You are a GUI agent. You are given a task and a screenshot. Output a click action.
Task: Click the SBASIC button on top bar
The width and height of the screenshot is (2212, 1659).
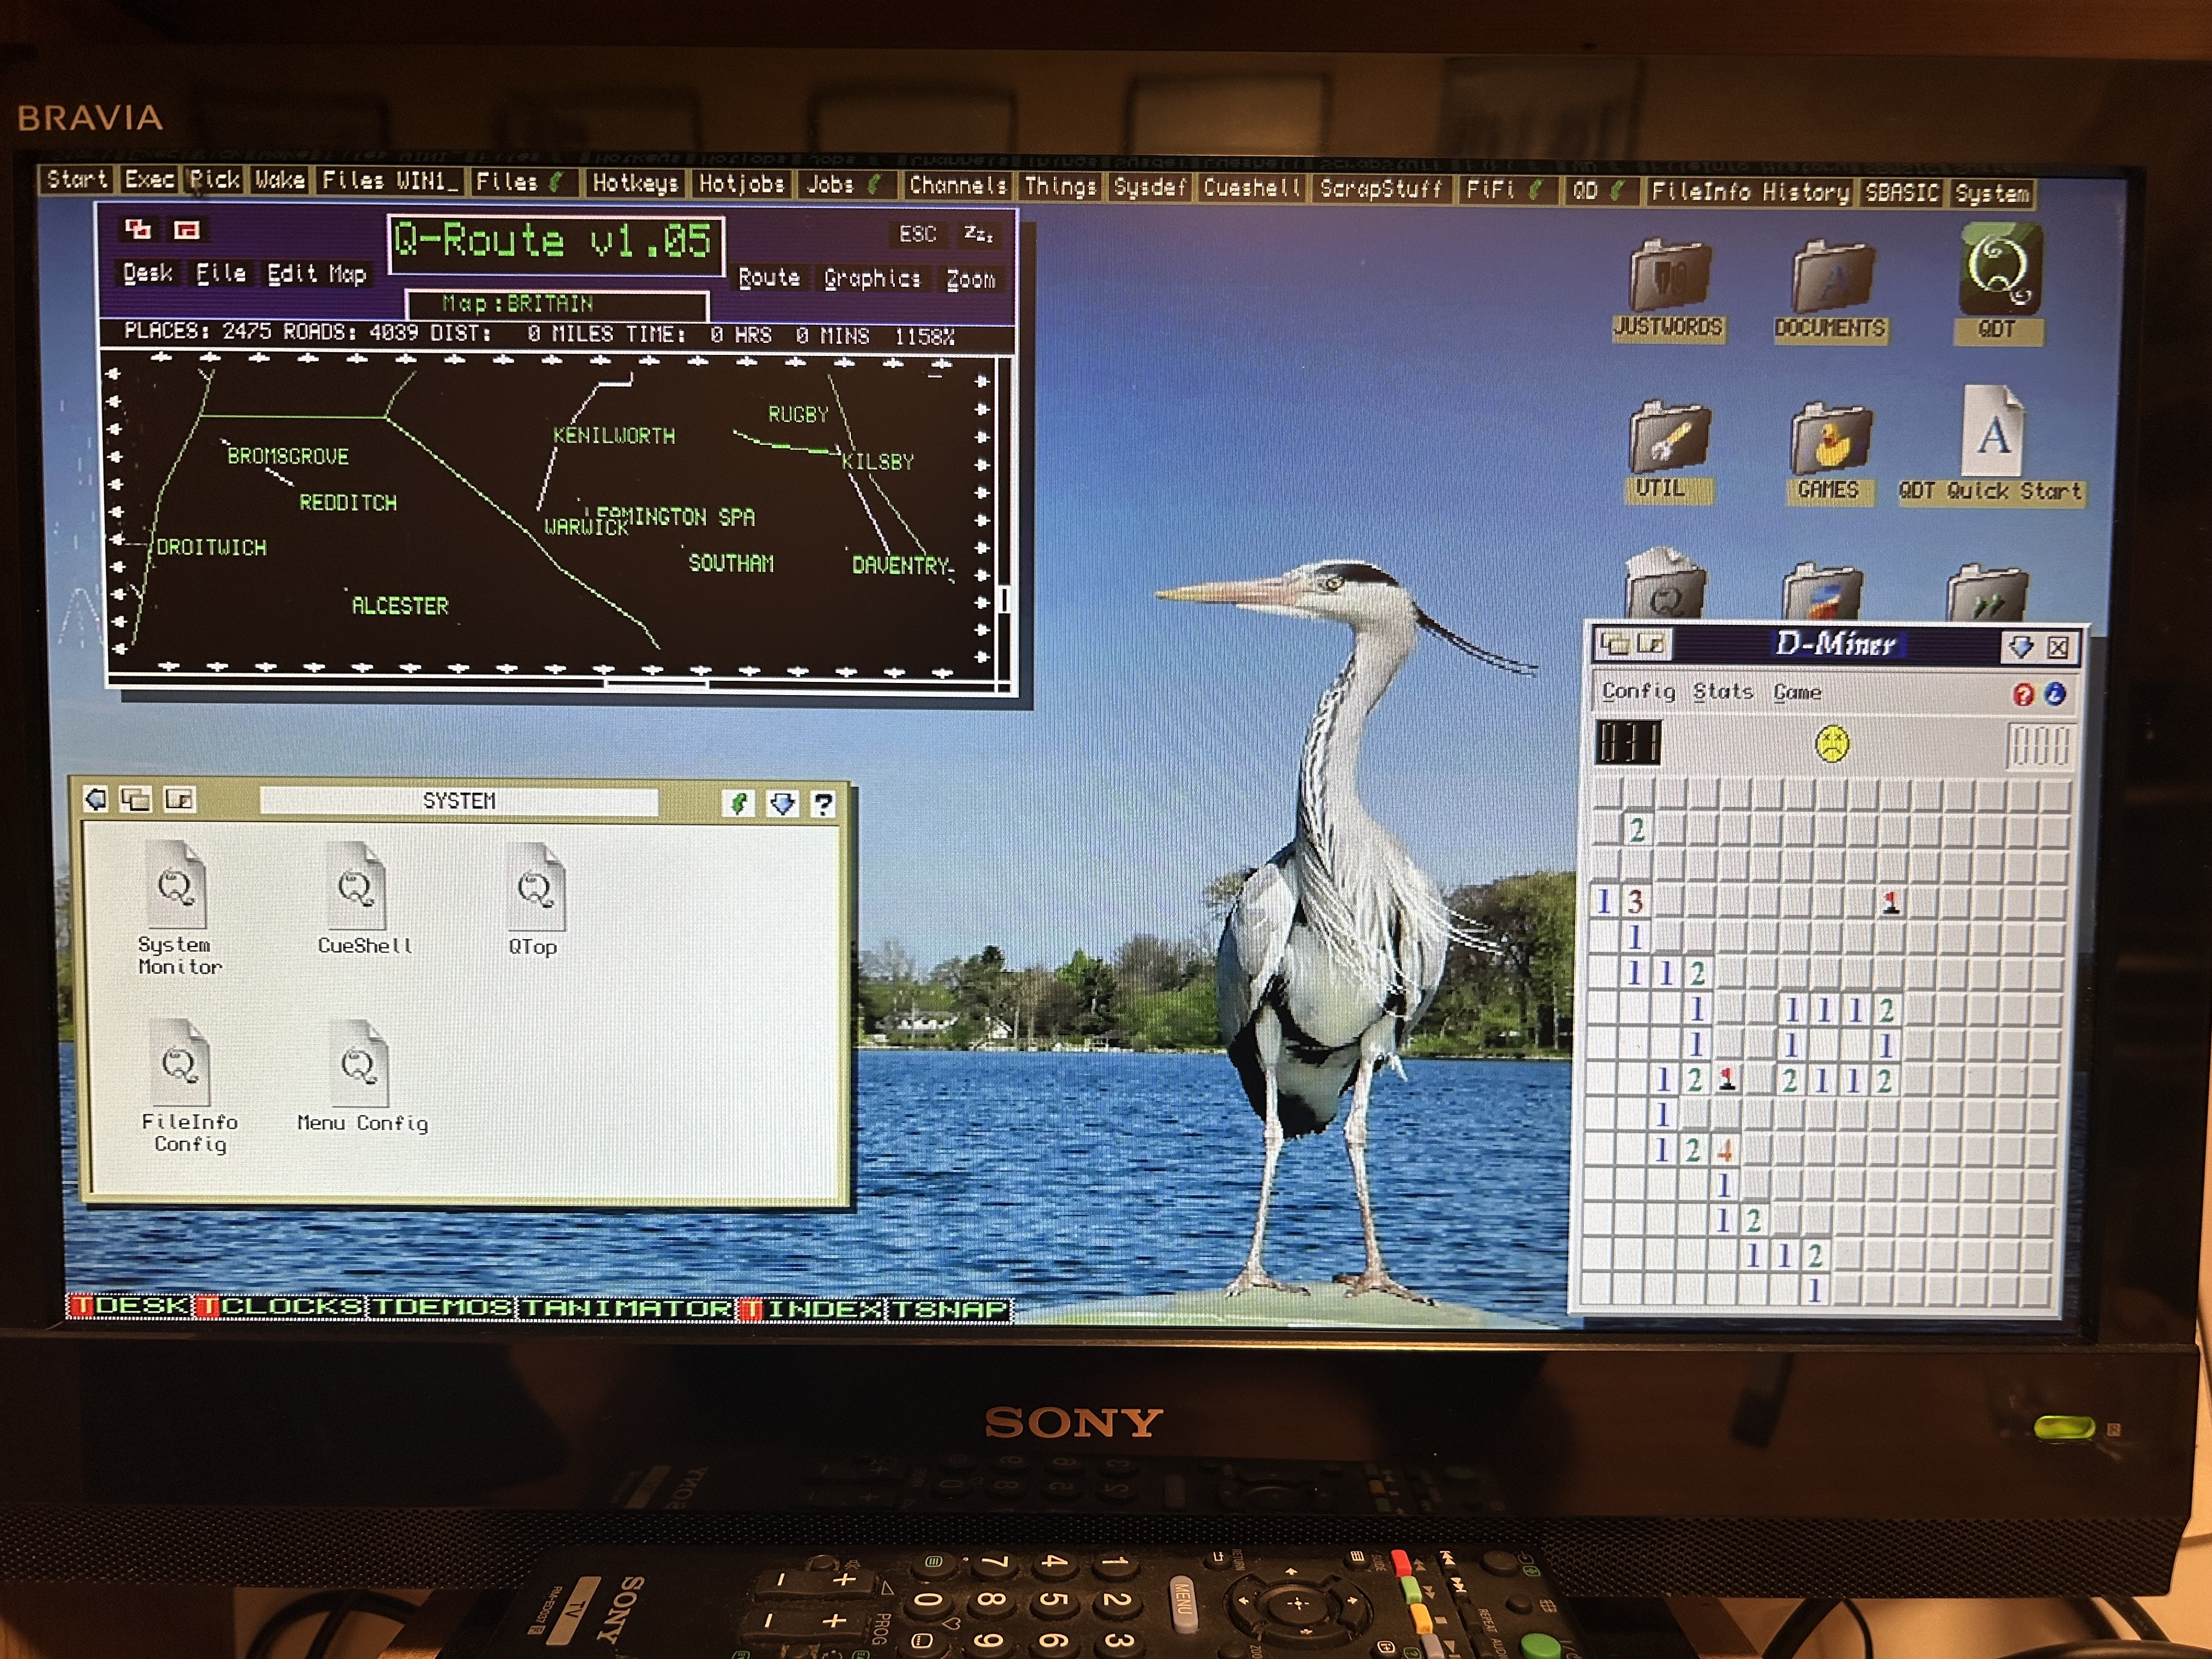[x=1902, y=193]
